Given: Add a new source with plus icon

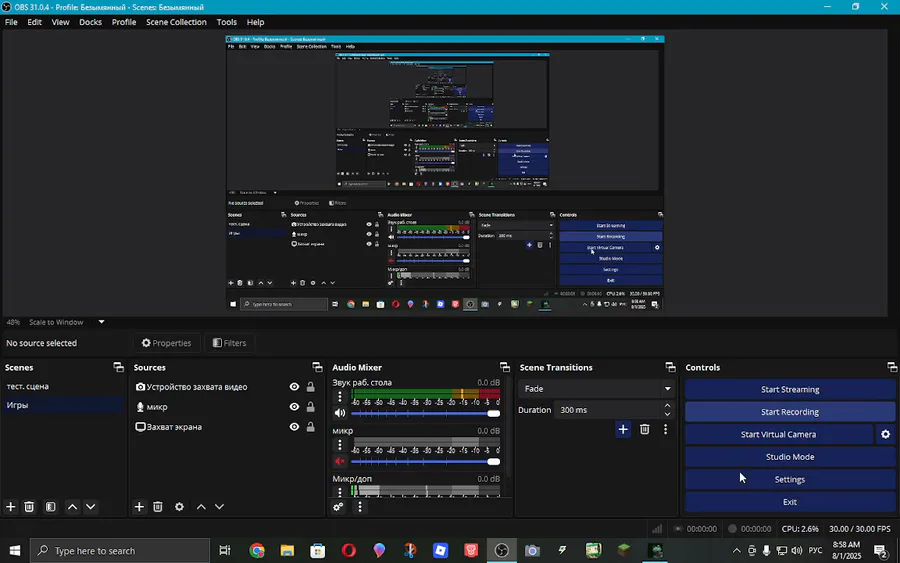Looking at the screenshot, I should click(139, 507).
